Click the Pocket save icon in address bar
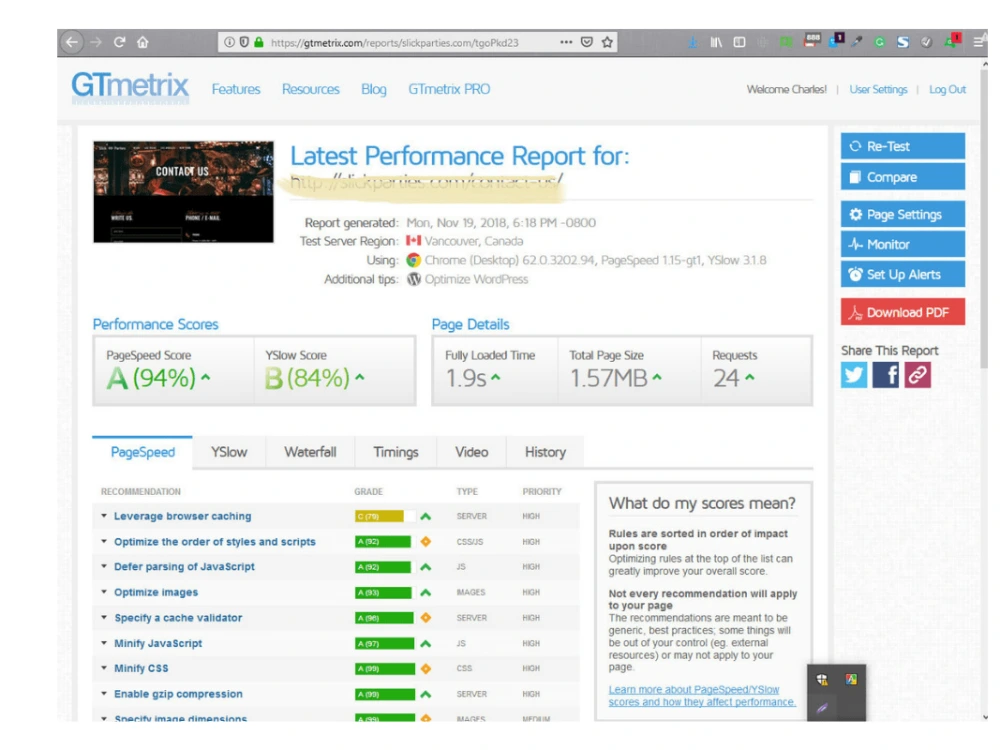This screenshot has width=1000, height=750. (x=587, y=43)
